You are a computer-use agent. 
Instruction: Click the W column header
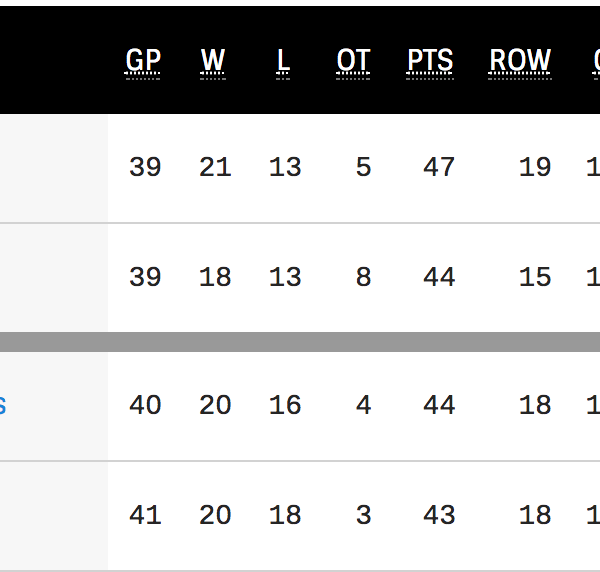213,61
